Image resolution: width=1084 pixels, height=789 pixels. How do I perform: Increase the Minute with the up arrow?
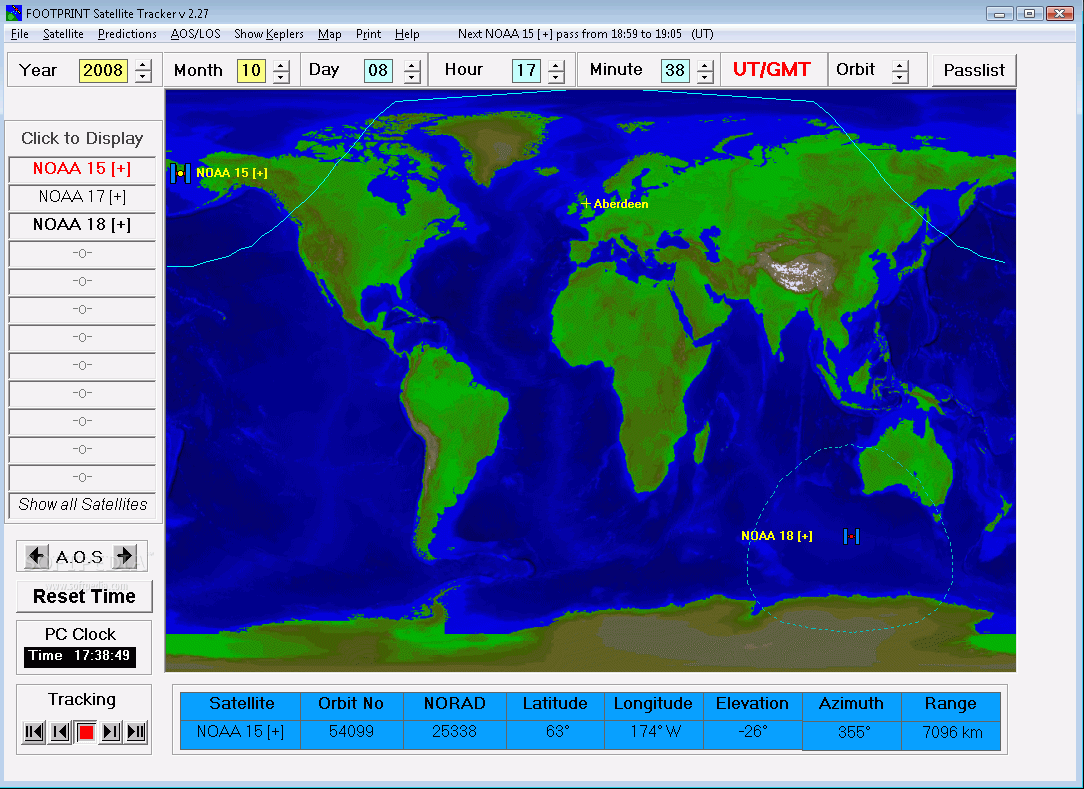pos(704,65)
